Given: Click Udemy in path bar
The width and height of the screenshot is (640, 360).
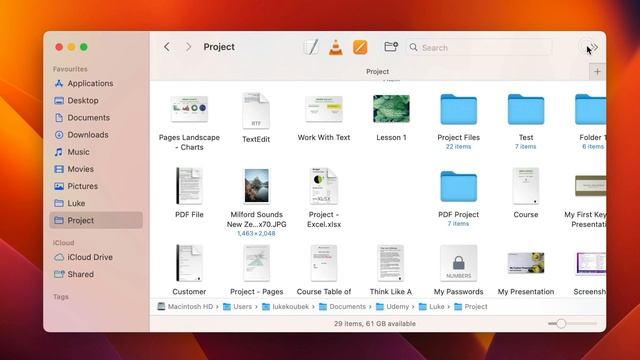Looking at the screenshot, I should click(x=392, y=307).
